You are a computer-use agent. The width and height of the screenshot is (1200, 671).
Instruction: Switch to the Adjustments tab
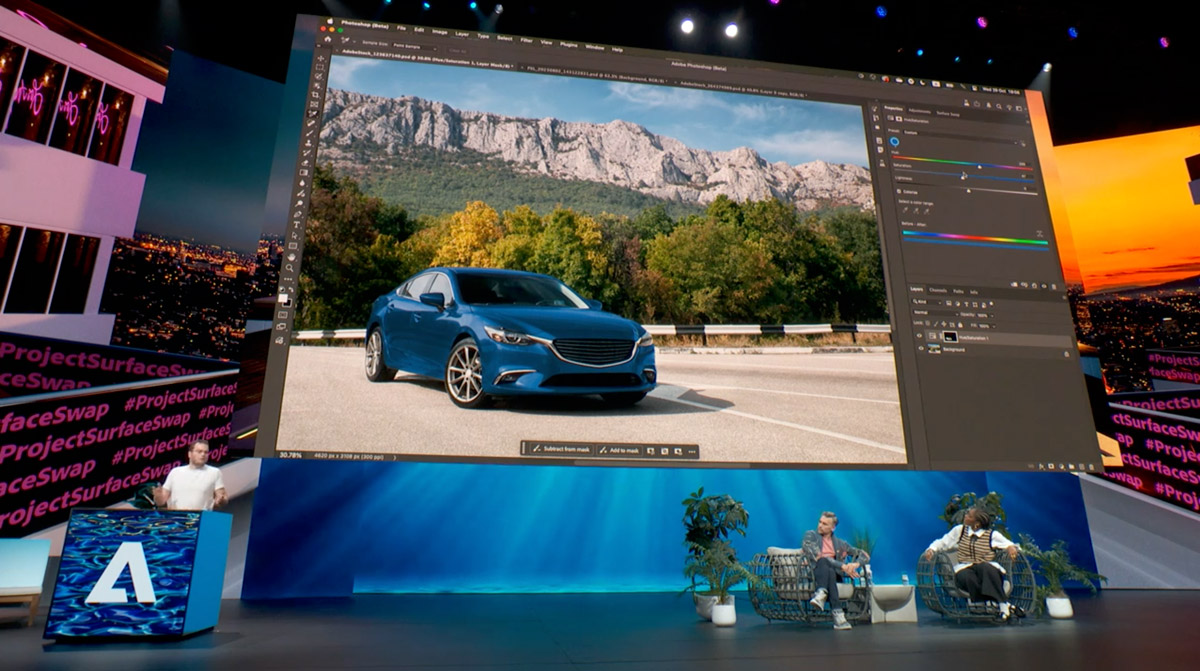point(919,111)
